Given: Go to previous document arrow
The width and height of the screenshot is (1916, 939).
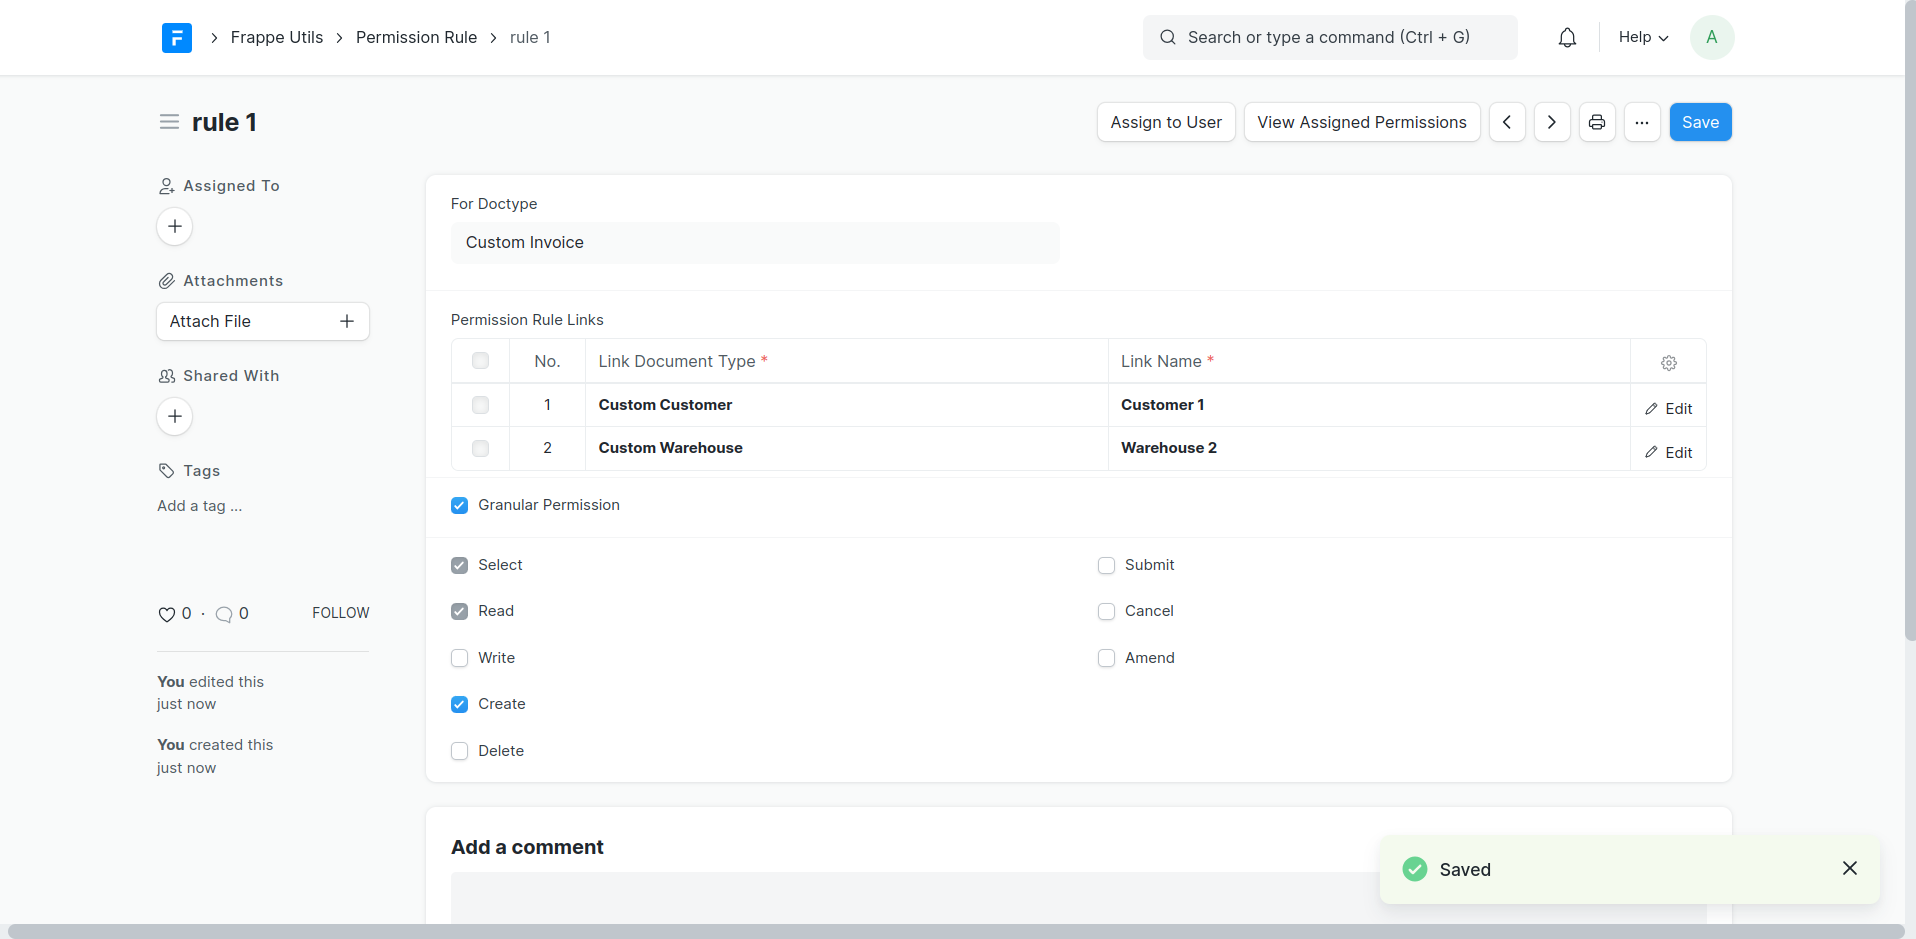Looking at the screenshot, I should pos(1507,122).
